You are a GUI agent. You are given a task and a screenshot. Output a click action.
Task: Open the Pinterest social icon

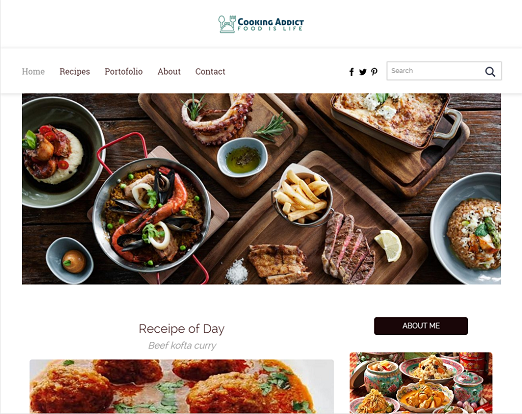[374, 72]
